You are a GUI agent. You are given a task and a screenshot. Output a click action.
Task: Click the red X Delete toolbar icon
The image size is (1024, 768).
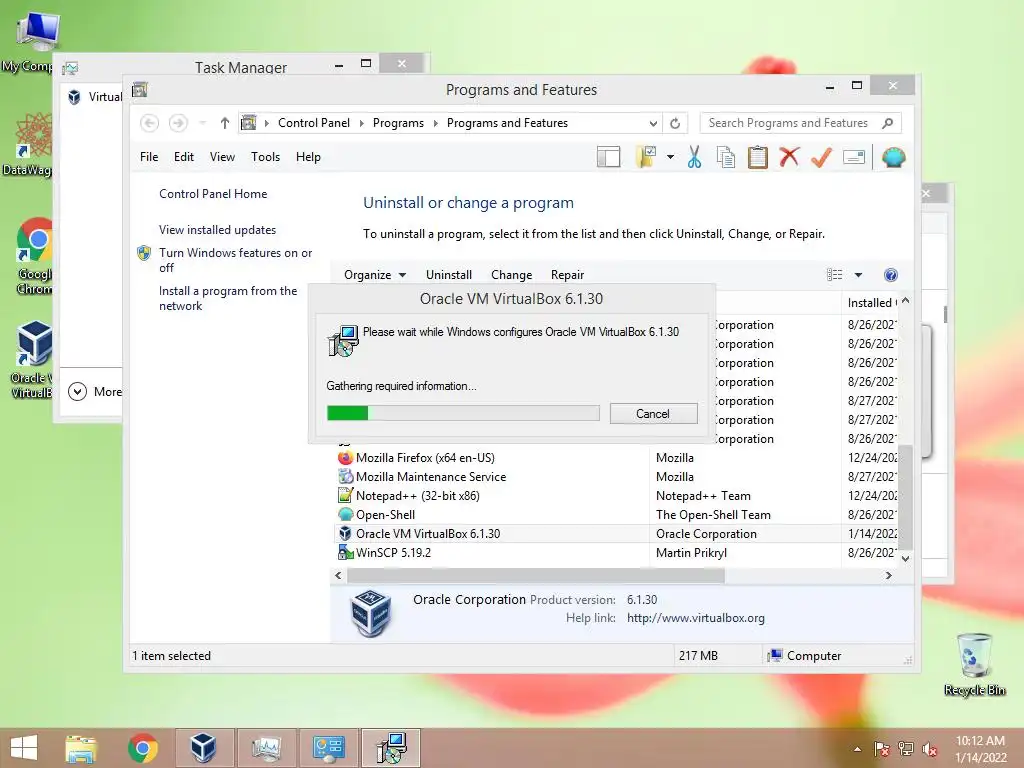click(x=789, y=157)
